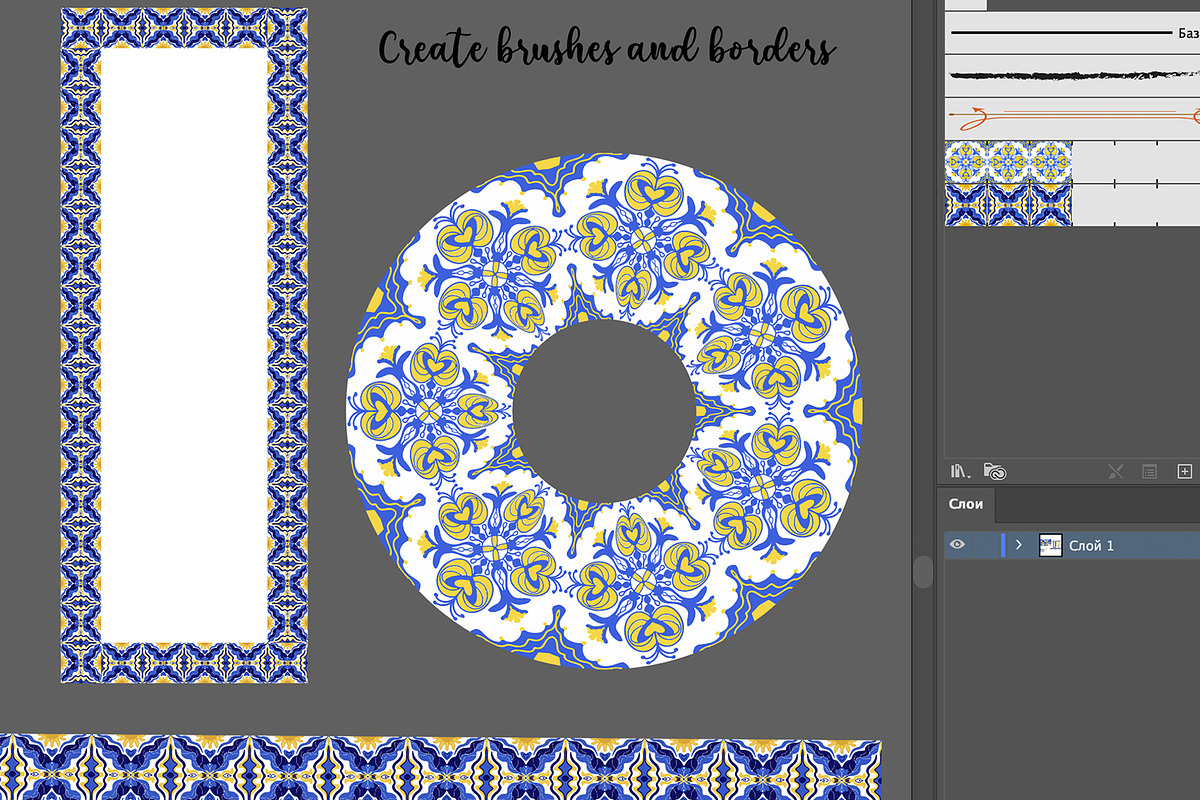This screenshot has height=800, width=1200.
Task: Expand the Слой 1 layer contents
Action: (x=1018, y=545)
